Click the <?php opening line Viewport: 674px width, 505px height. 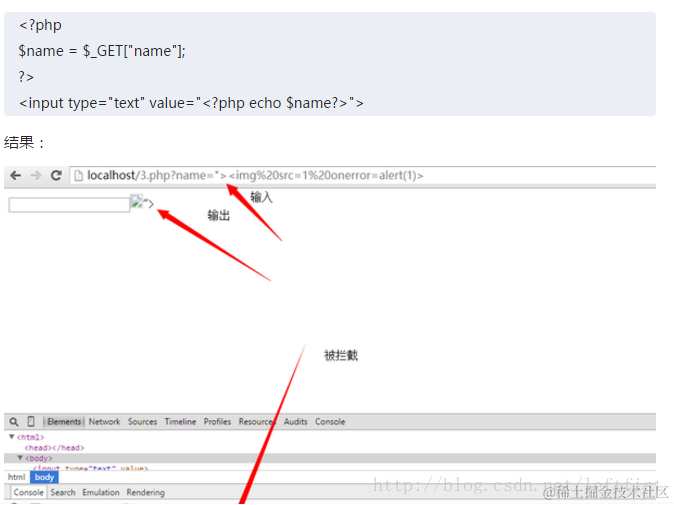[40, 25]
